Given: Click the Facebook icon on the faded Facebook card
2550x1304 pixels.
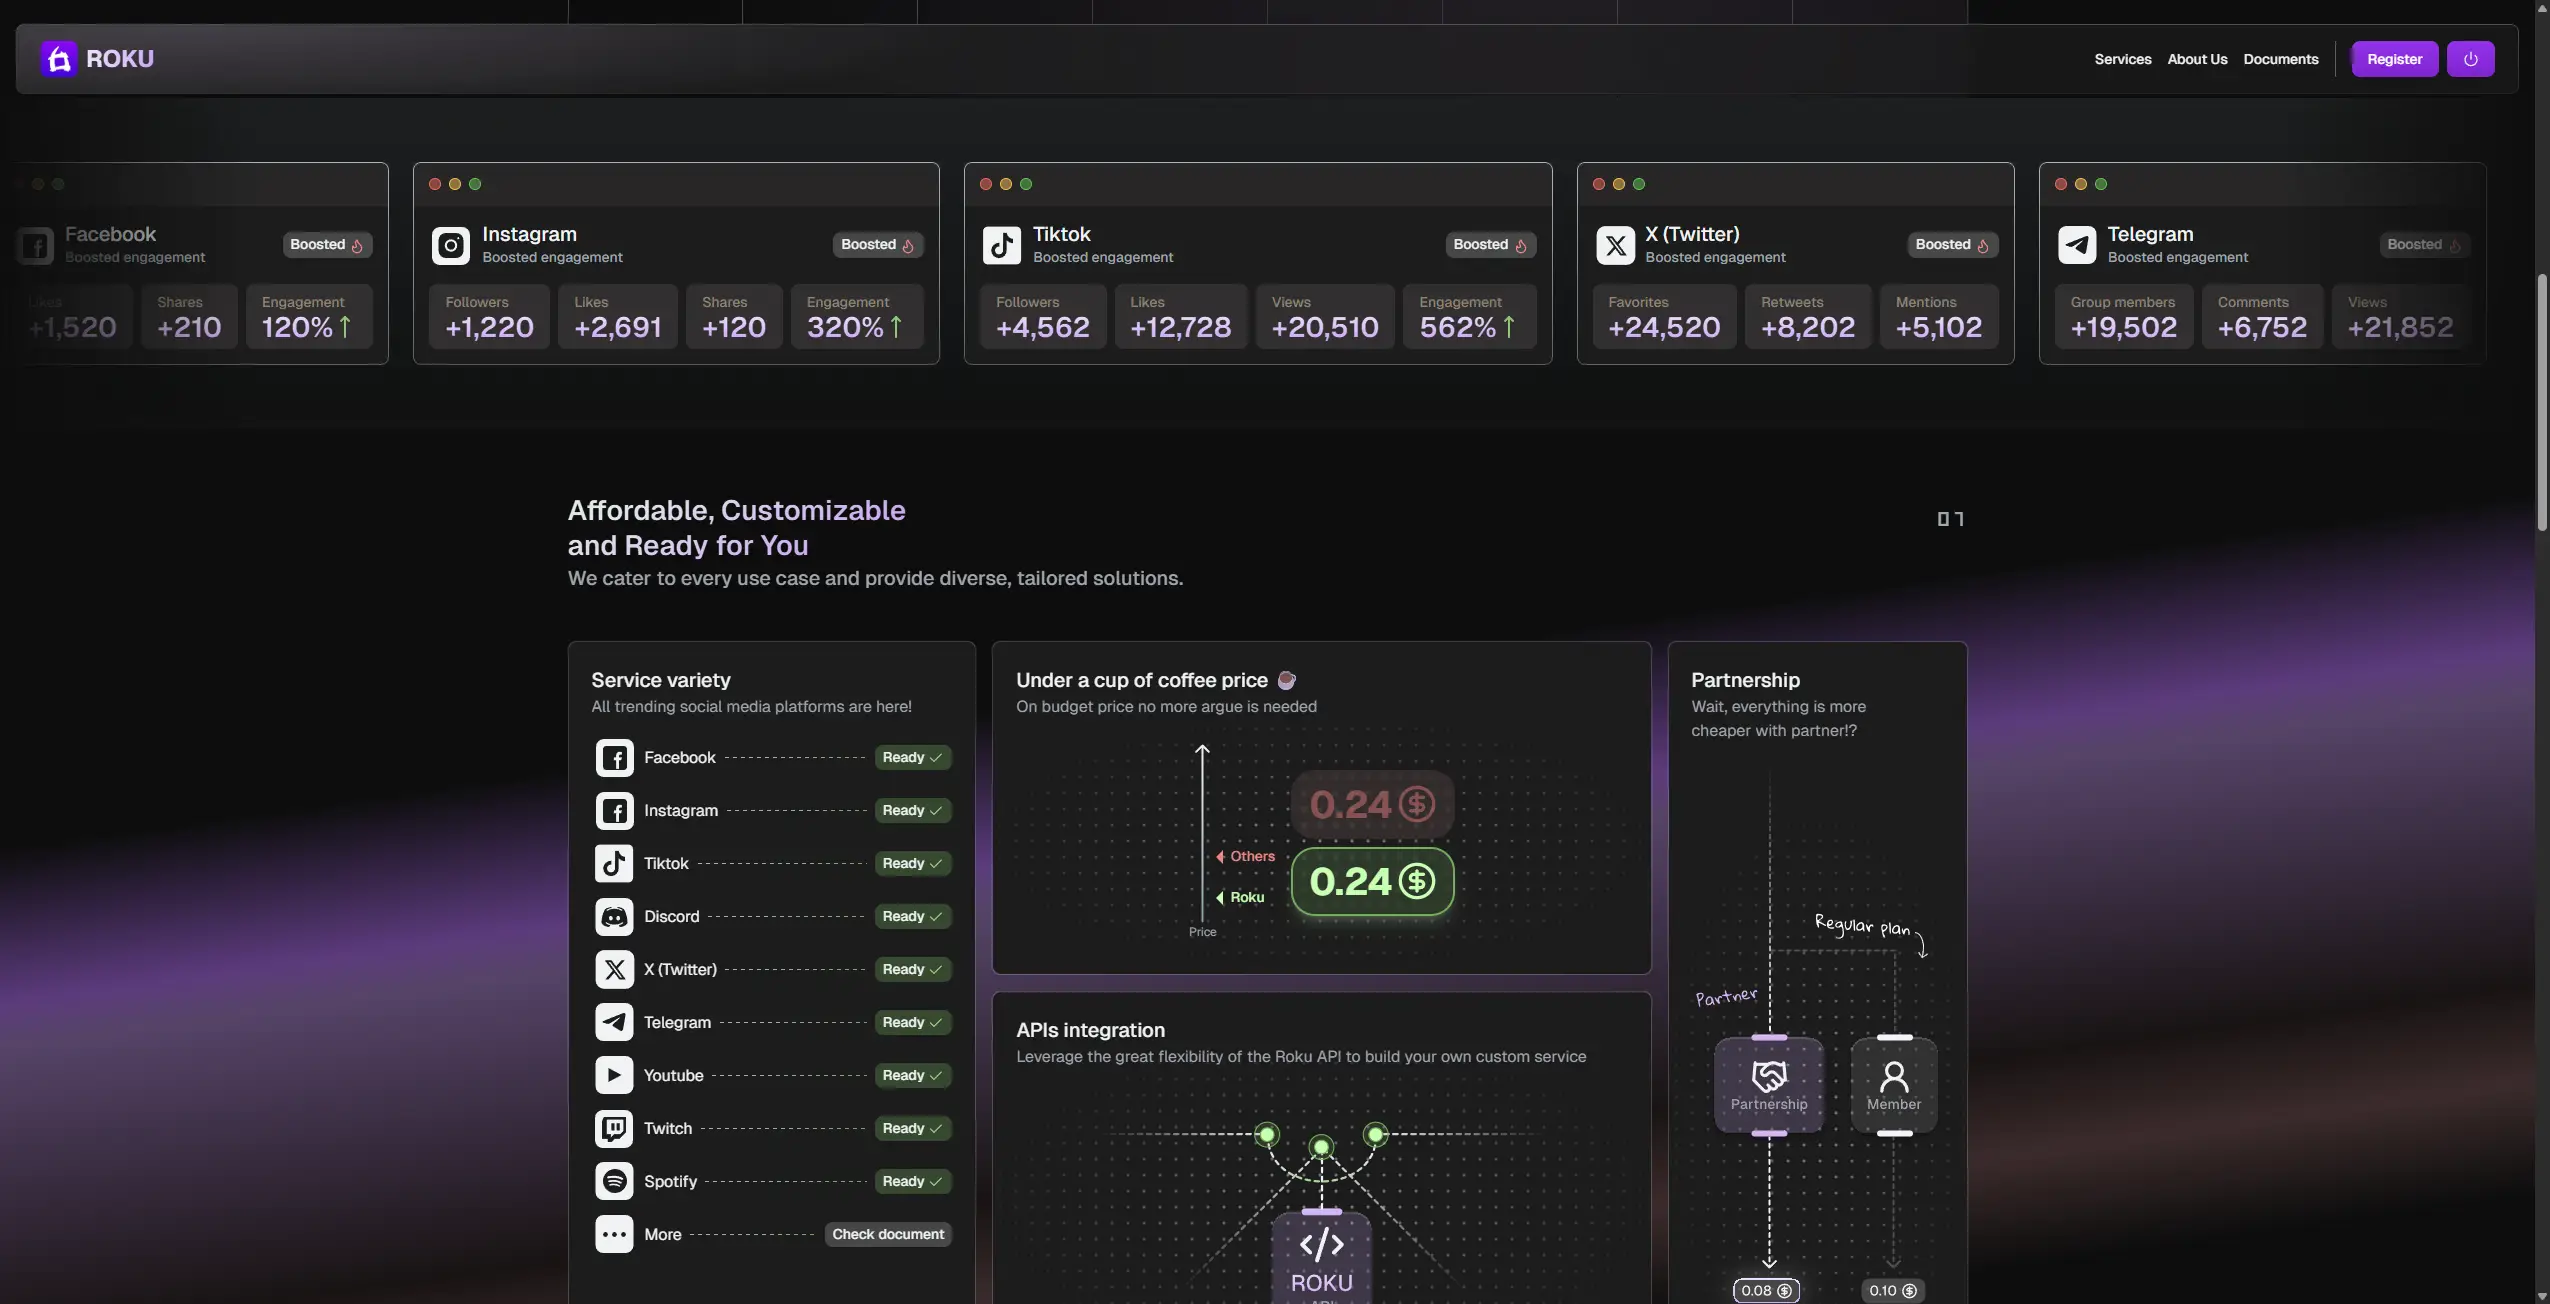Looking at the screenshot, I should 35,245.
